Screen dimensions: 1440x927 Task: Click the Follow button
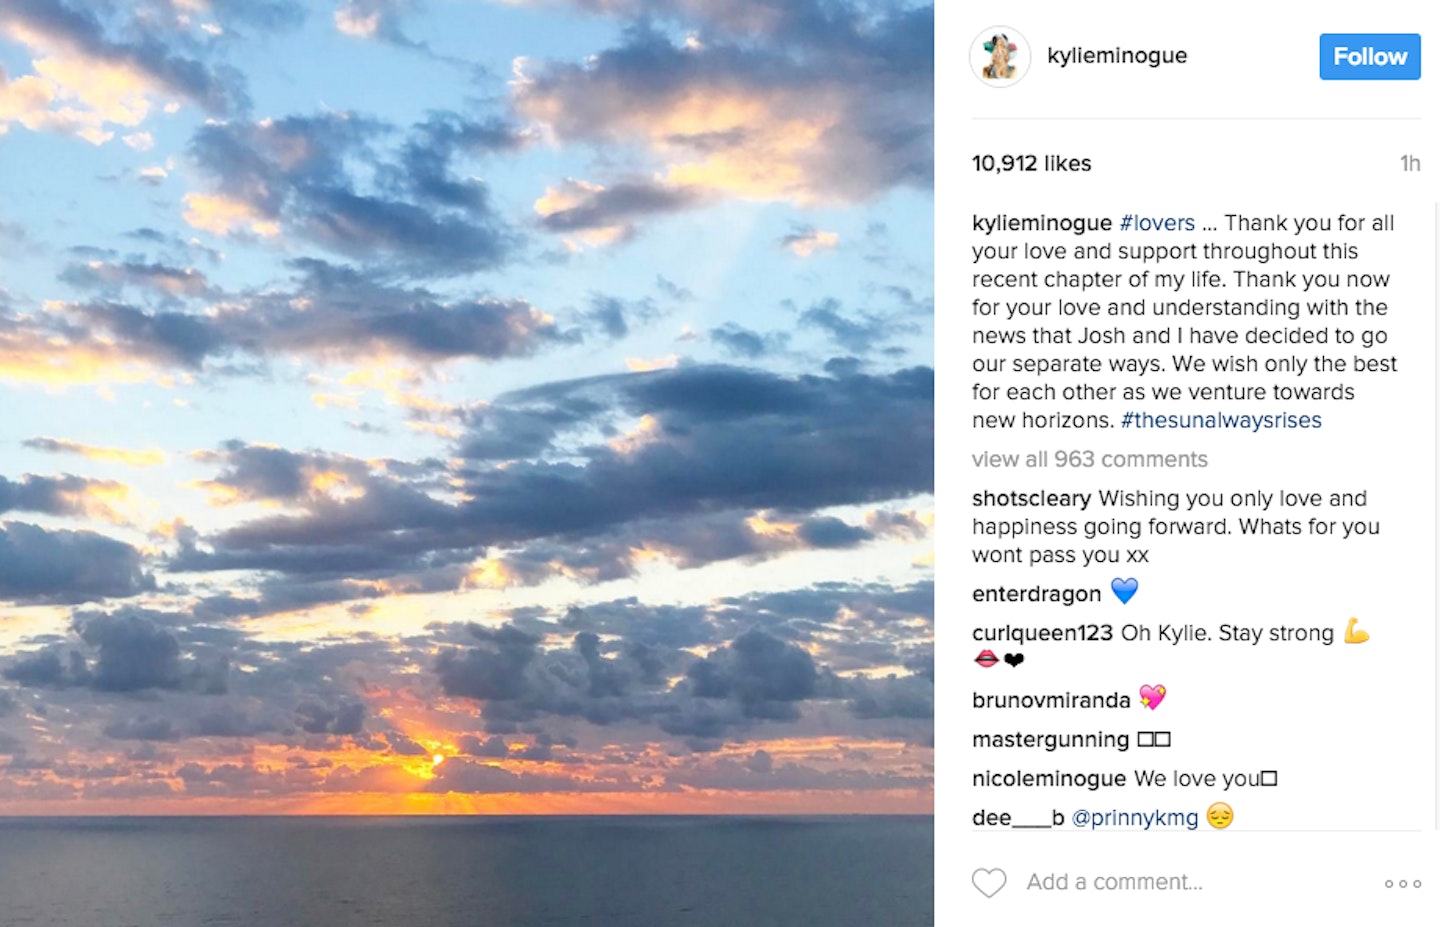(1369, 56)
